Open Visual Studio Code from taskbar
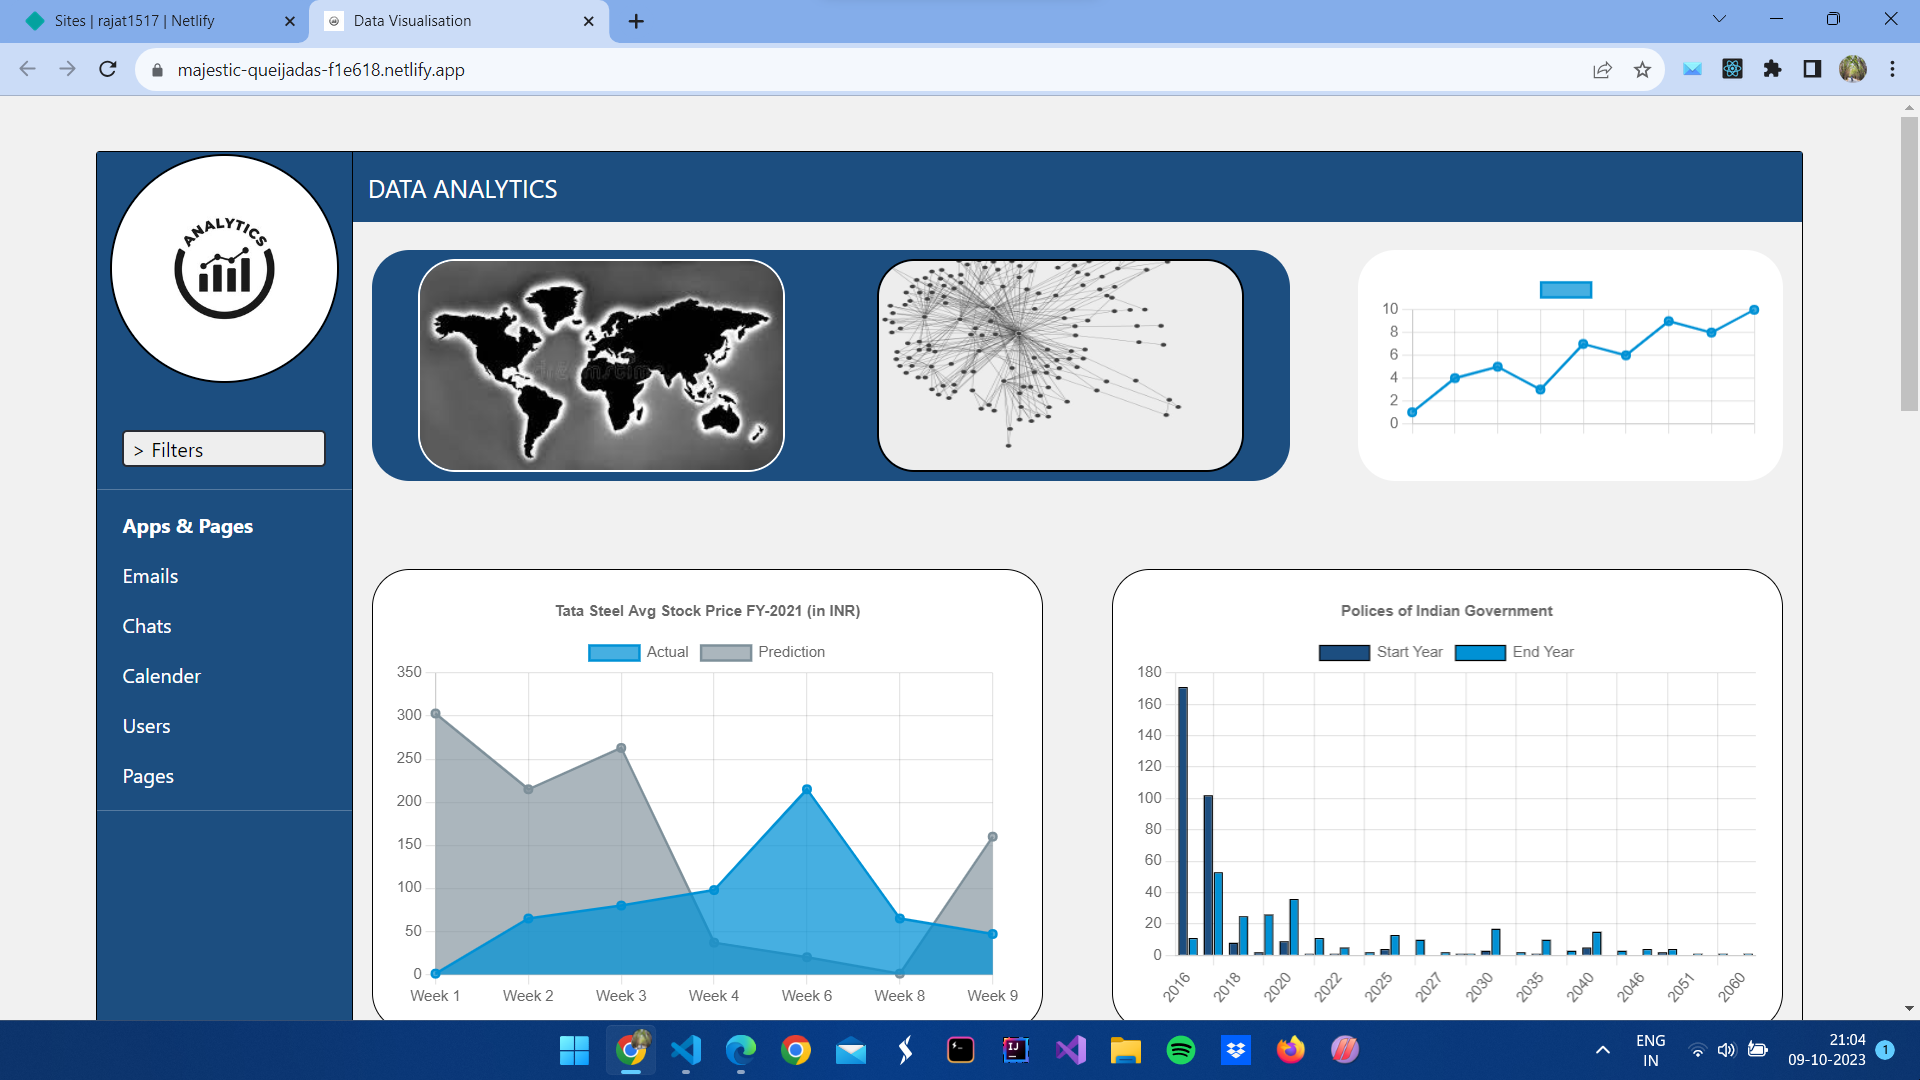Viewport: 1920px width, 1080px height. pos(686,1050)
